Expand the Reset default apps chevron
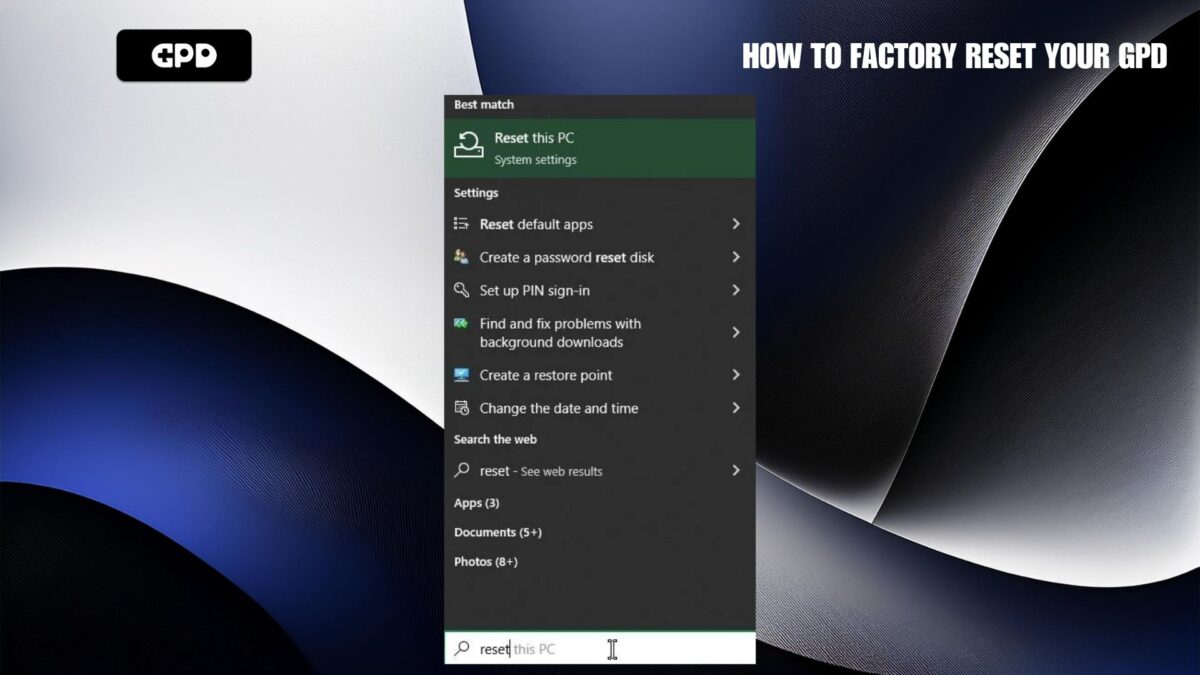This screenshot has width=1200, height=675. click(735, 224)
